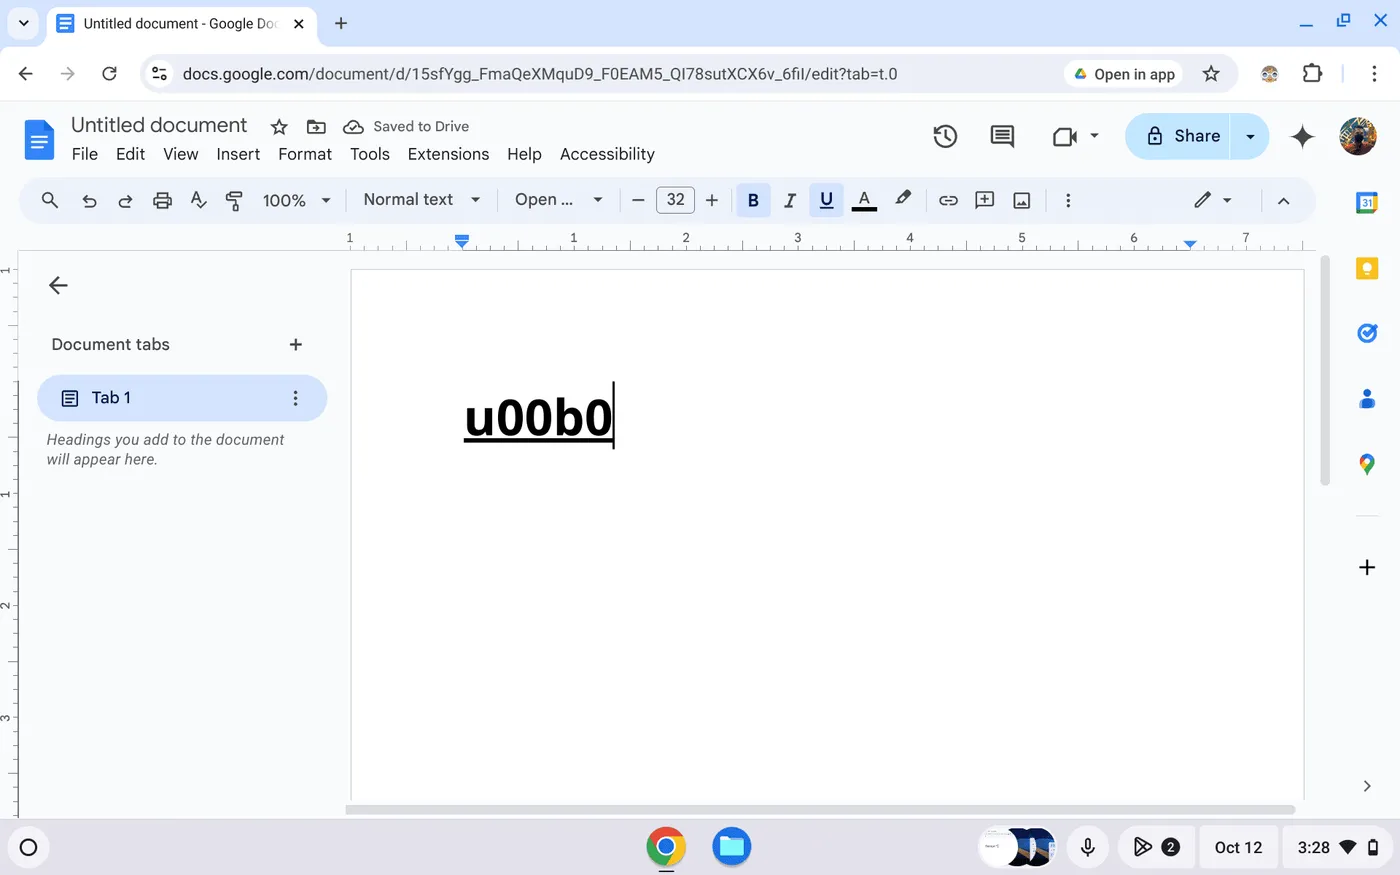Open the zoom 100% dropdown
This screenshot has height=875, width=1400.
point(296,200)
